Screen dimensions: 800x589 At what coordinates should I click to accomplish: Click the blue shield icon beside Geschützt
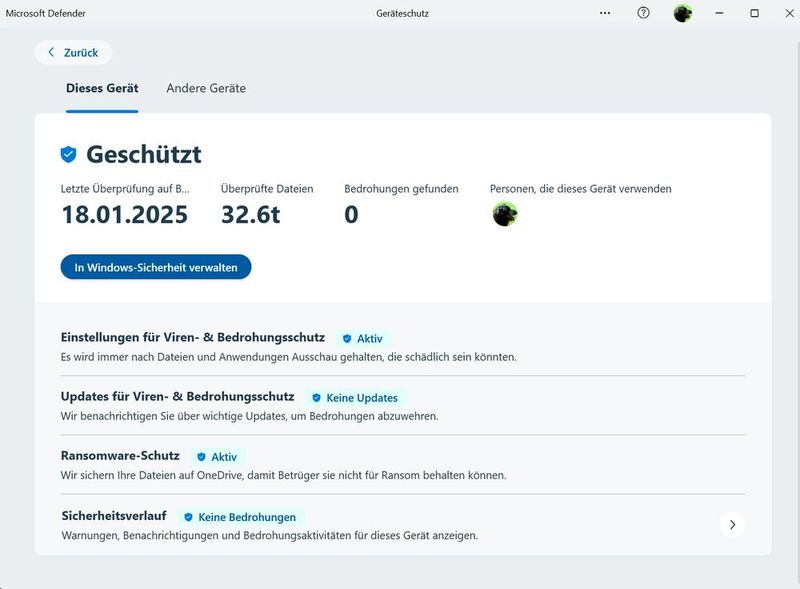[68, 154]
